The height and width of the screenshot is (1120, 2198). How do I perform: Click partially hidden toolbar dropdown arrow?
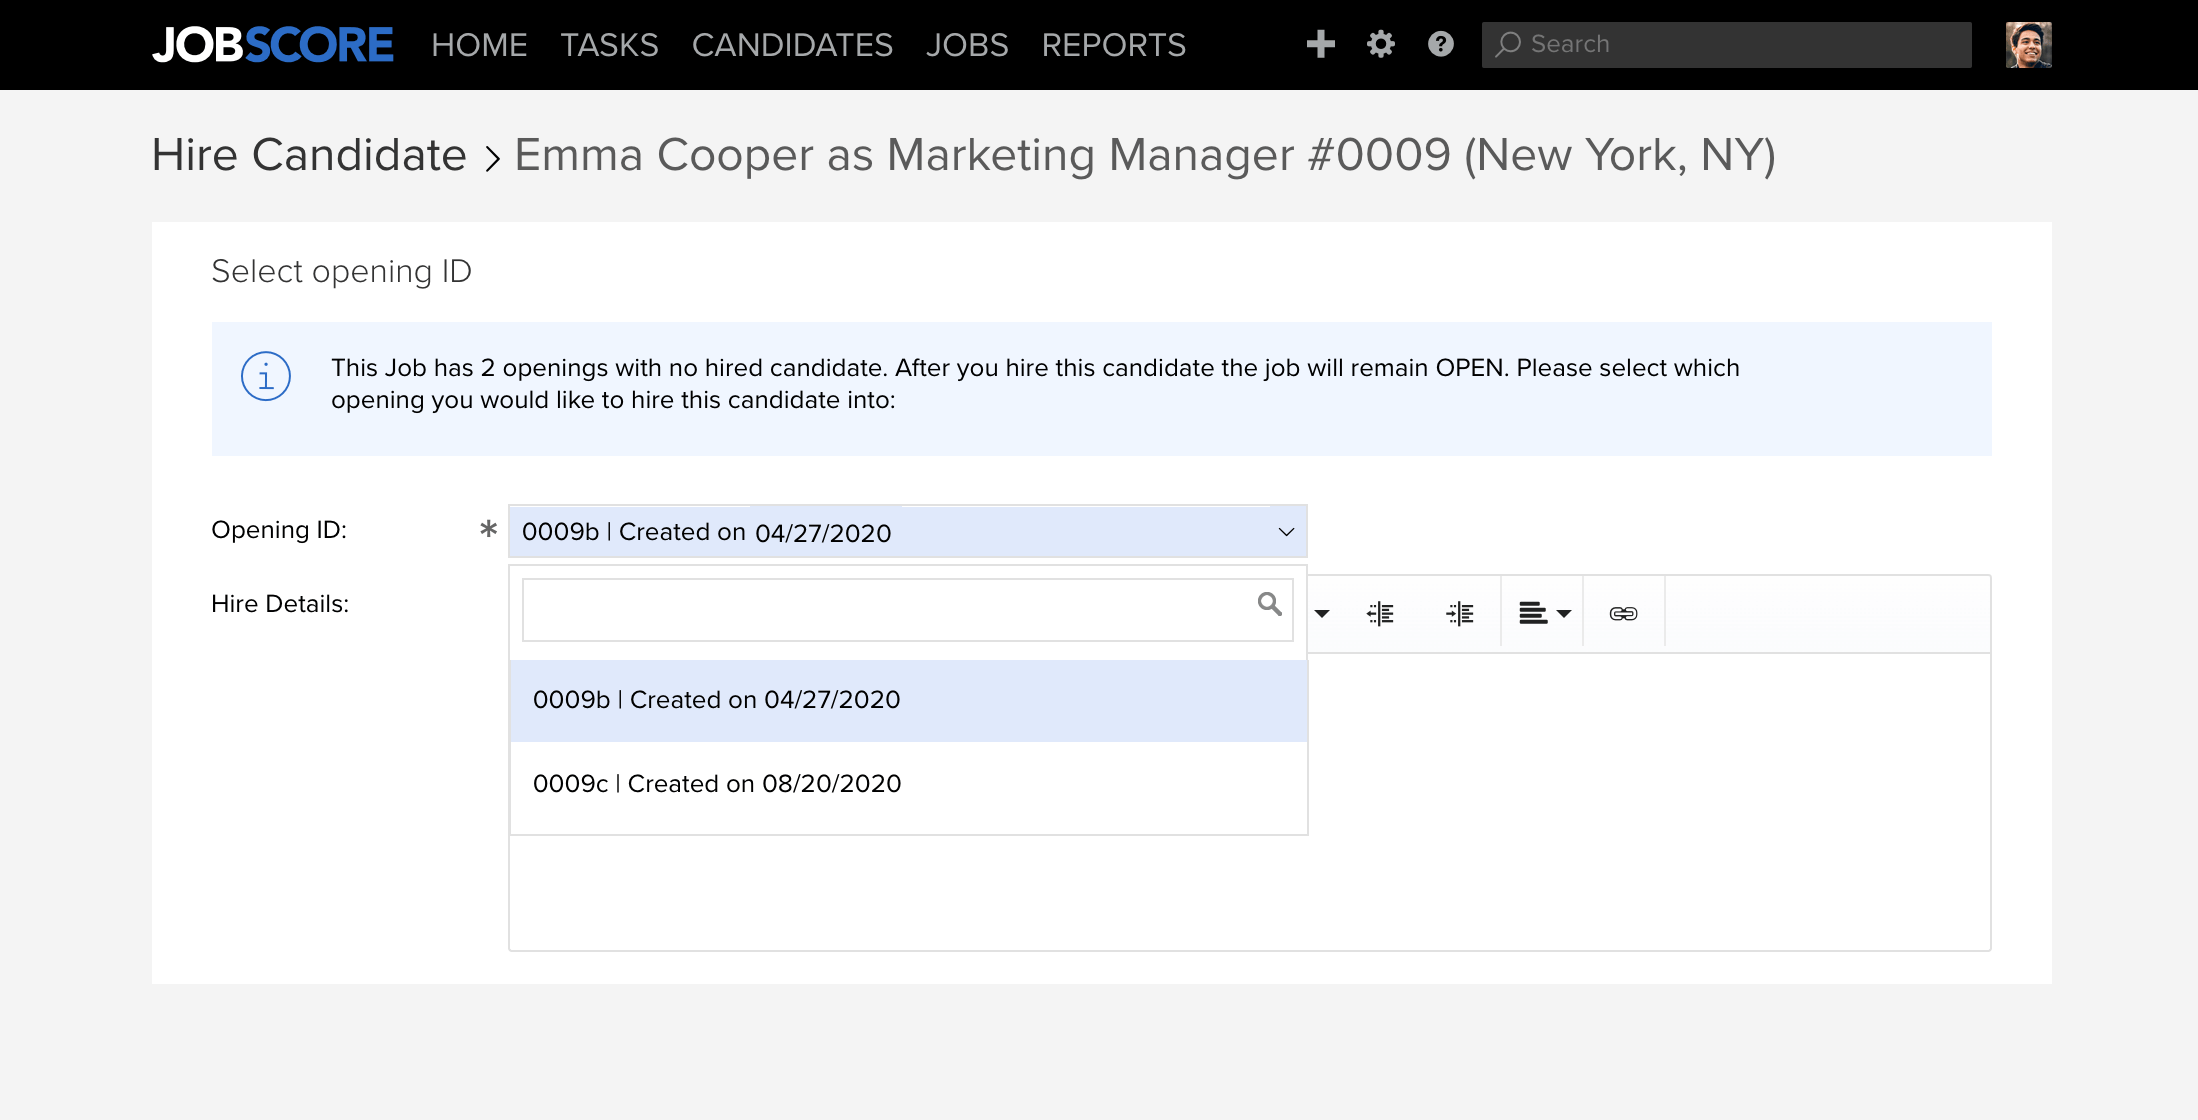(x=1322, y=613)
